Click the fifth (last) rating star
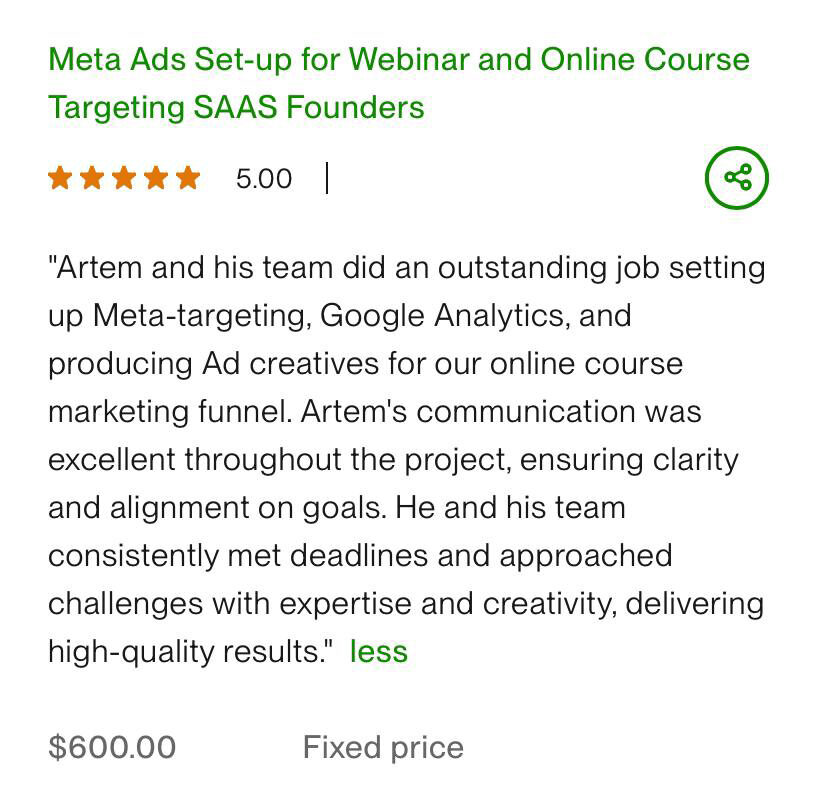The height and width of the screenshot is (811, 828). [x=188, y=179]
